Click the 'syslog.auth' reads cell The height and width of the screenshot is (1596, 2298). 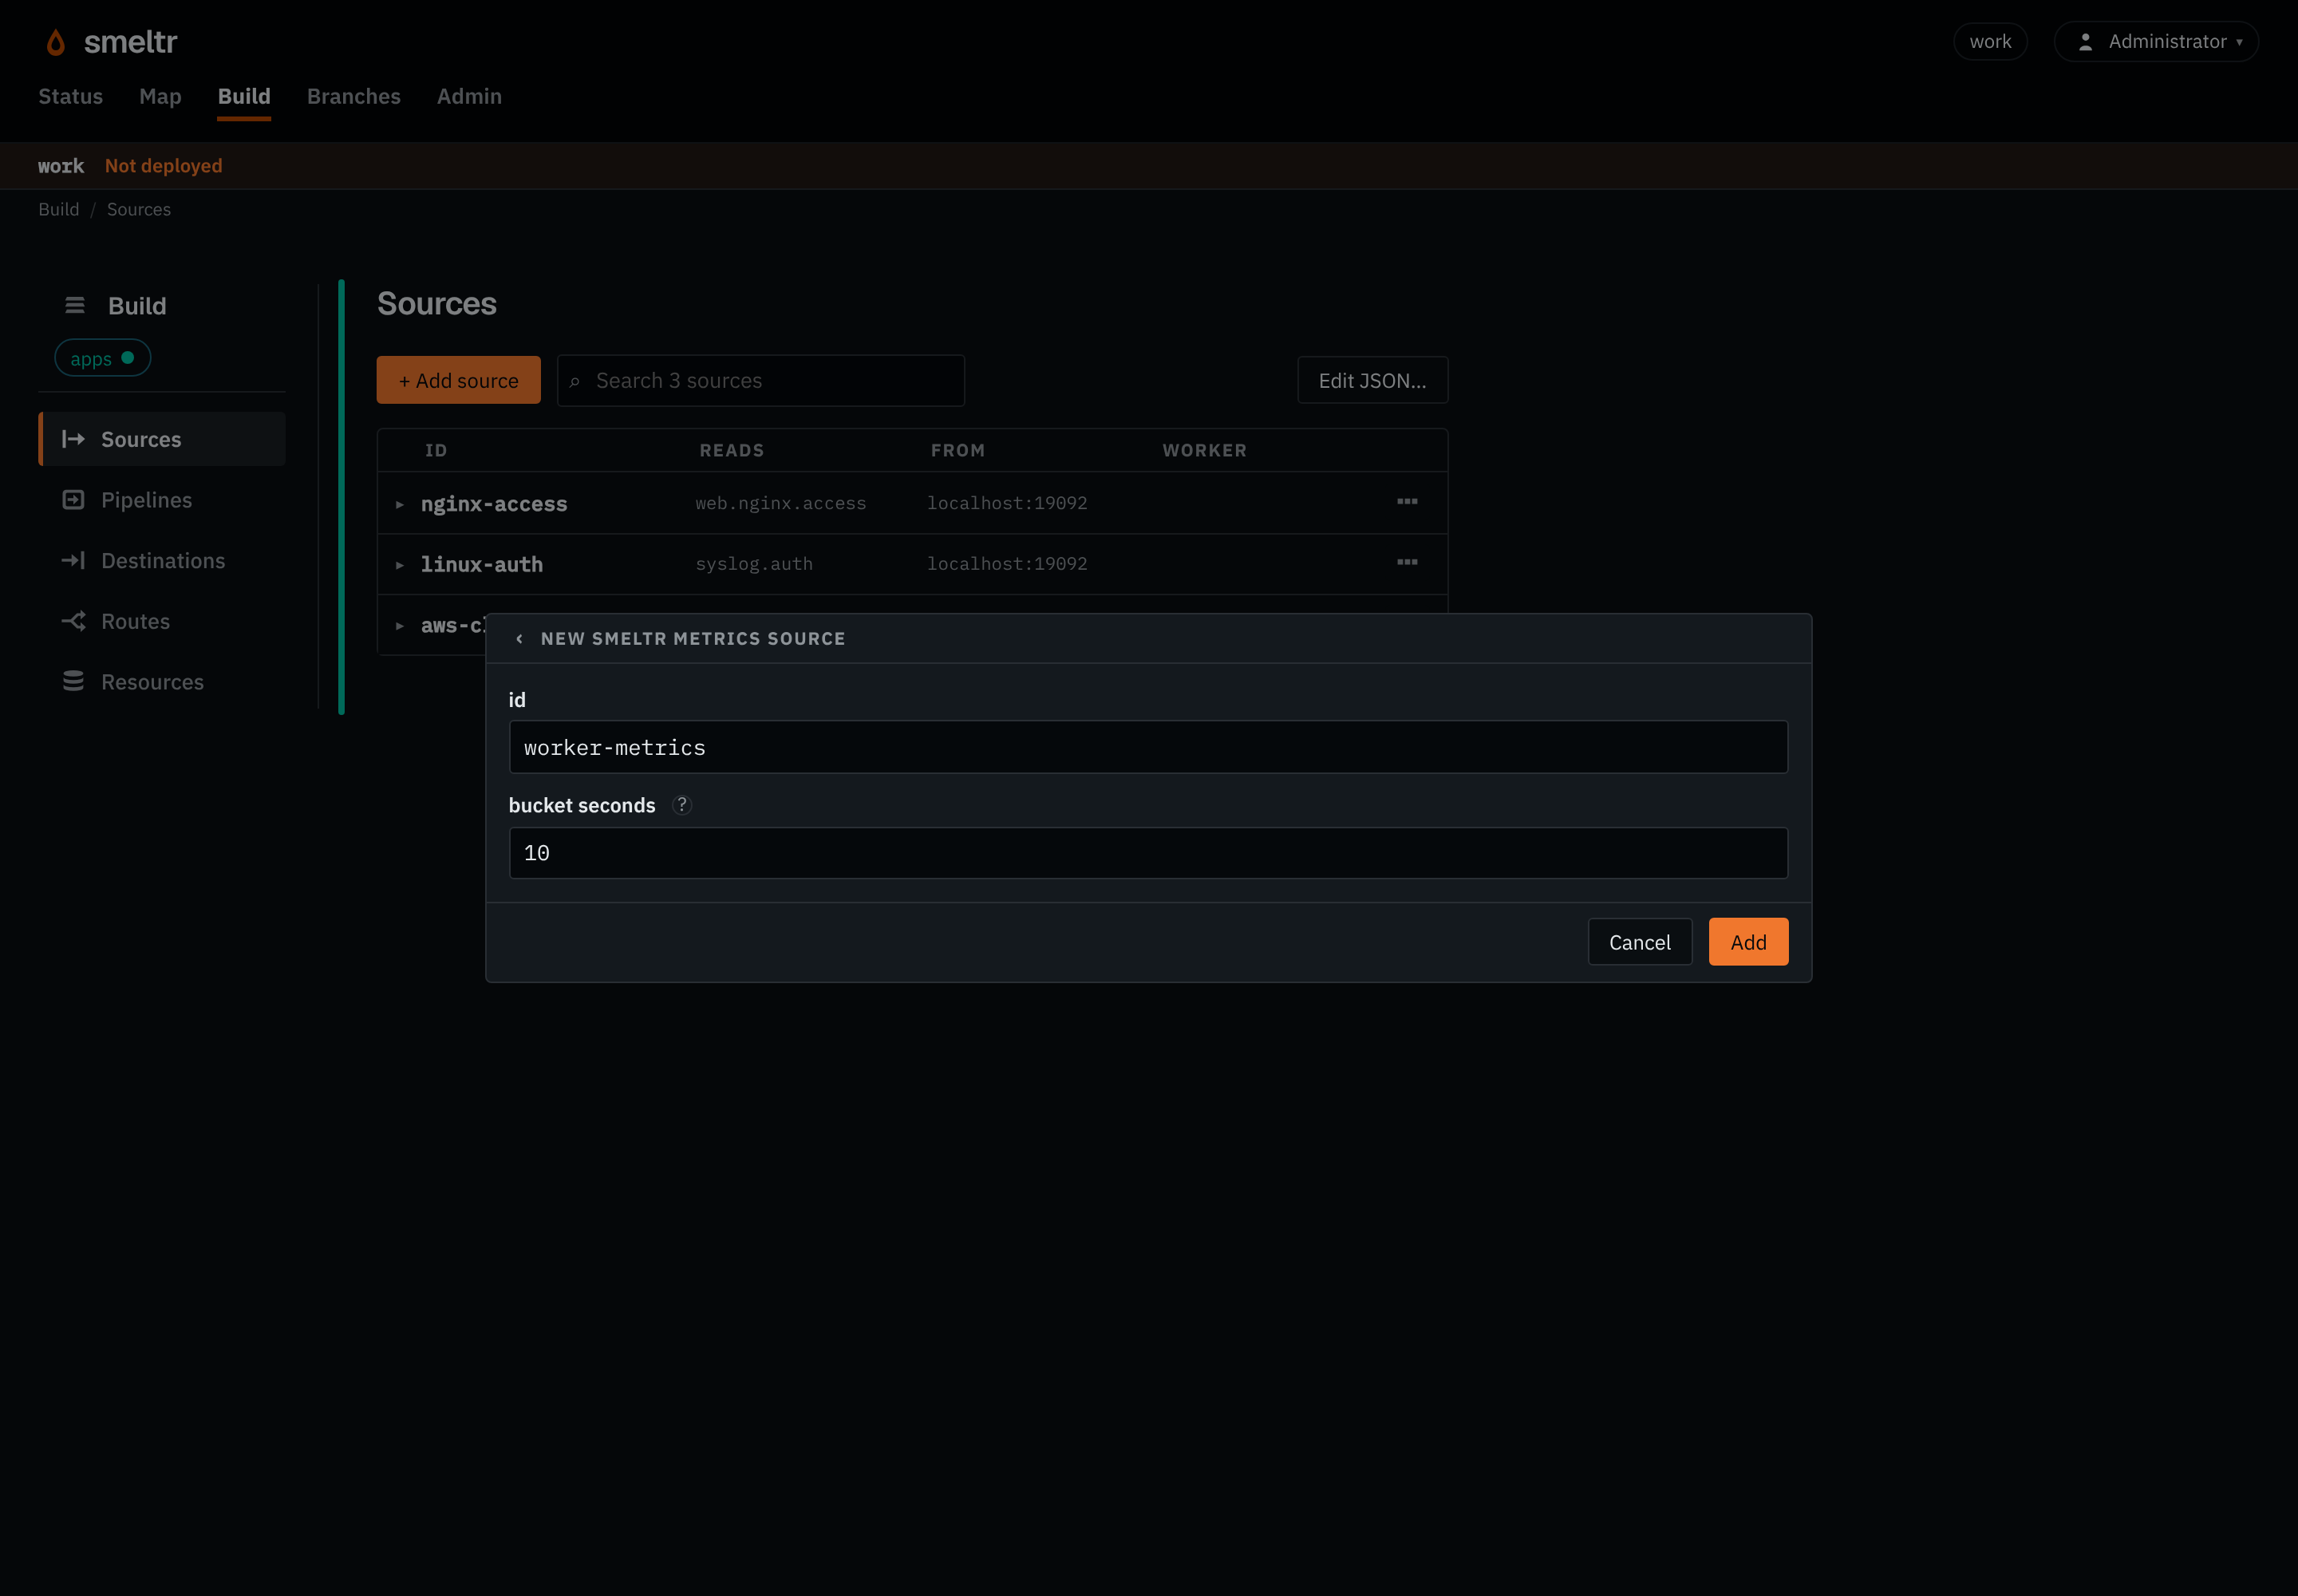pyautogui.click(x=754, y=564)
